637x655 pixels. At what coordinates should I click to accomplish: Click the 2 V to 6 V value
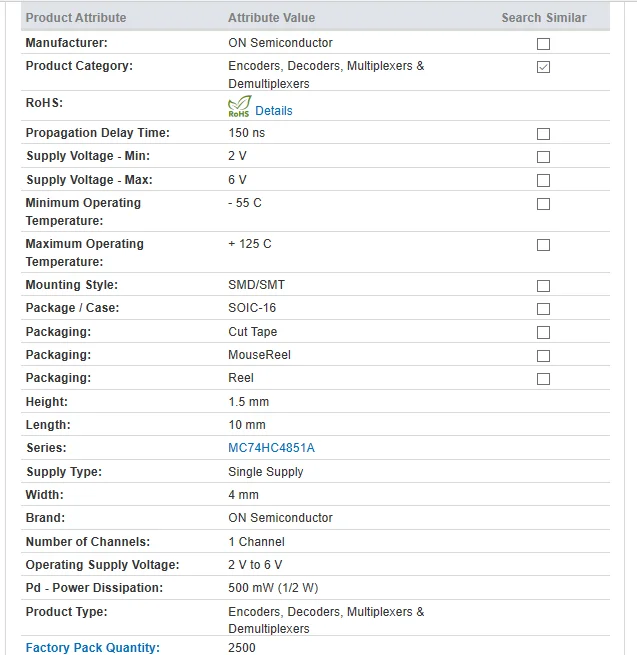(x=255, y=565)
